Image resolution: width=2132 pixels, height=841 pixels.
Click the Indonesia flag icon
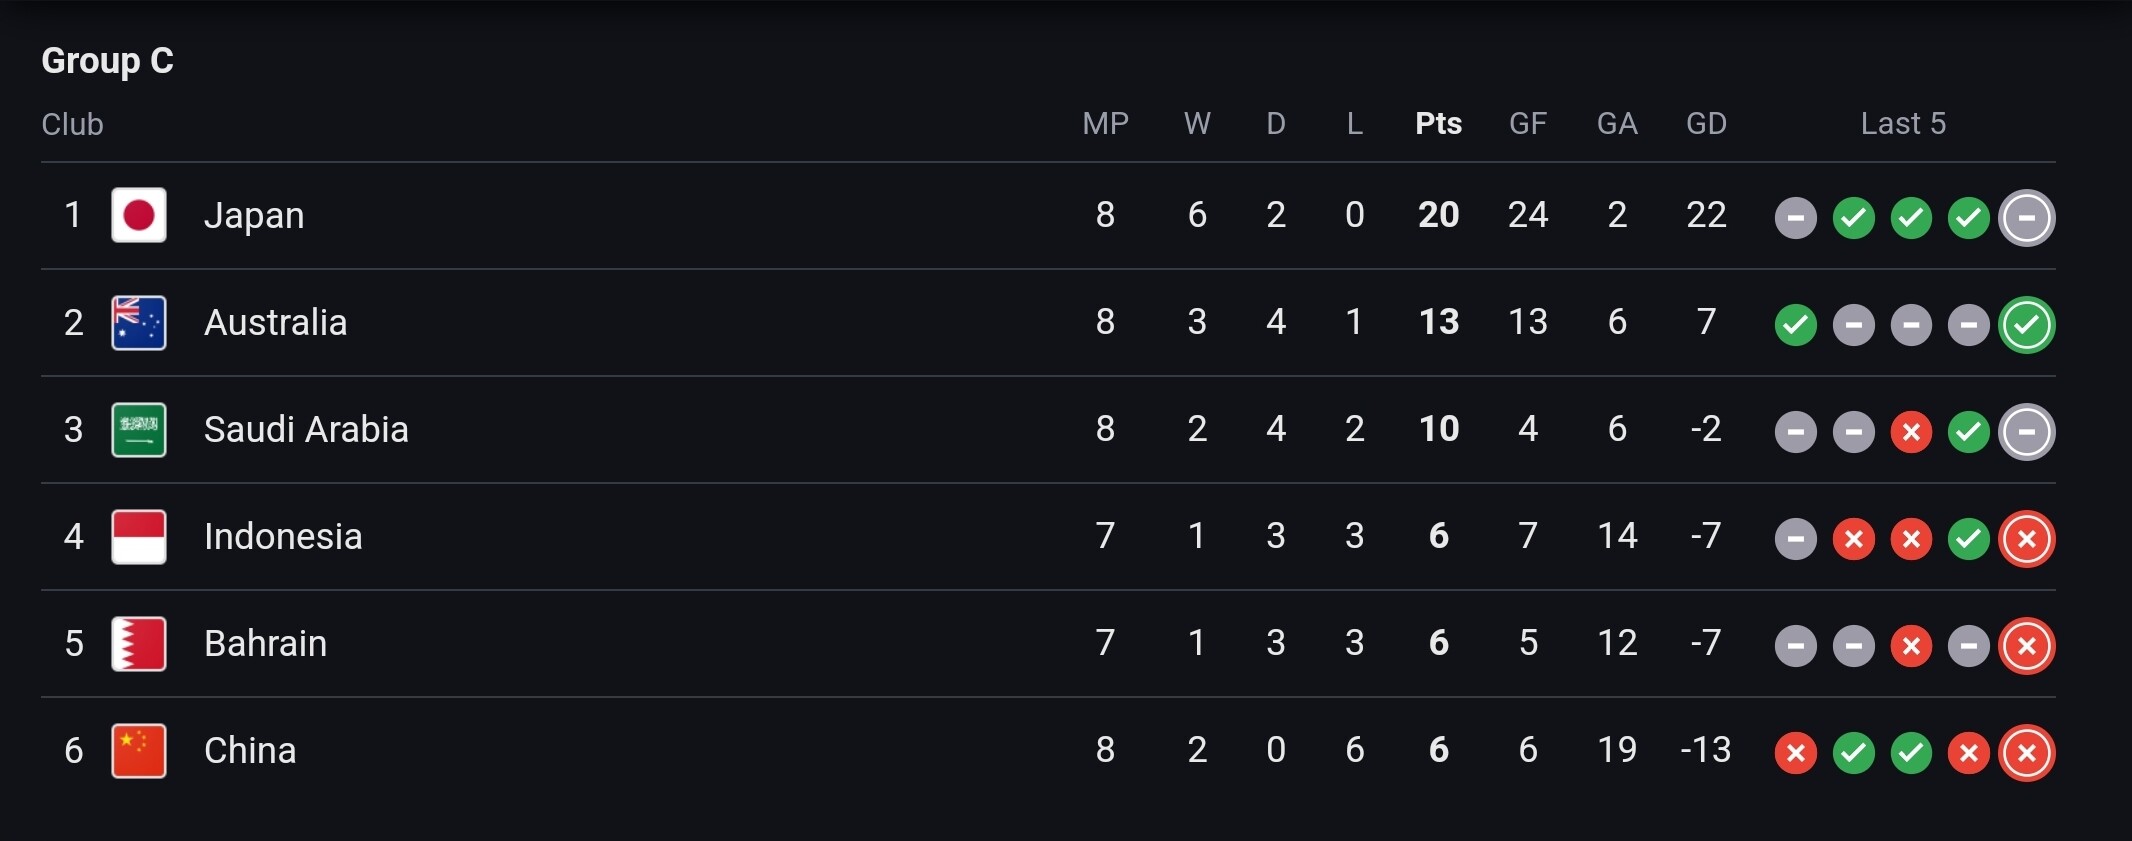tap(139, 537)
